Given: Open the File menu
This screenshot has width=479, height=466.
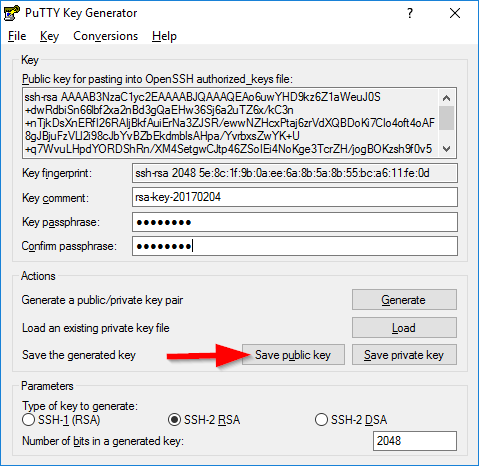Looking at the screenshot, I should click(x=17, y=36).
